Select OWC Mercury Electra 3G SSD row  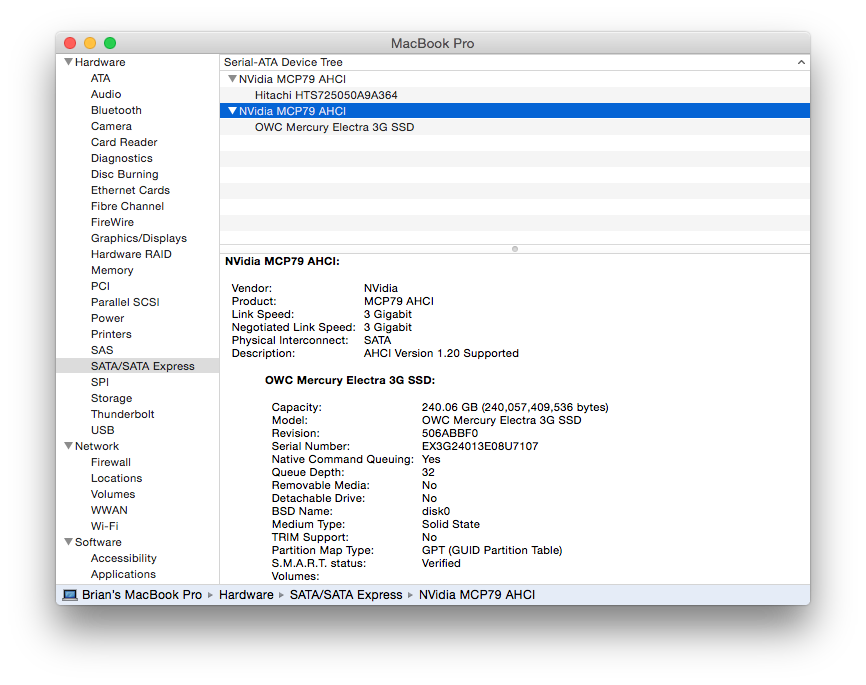(515, 127)
